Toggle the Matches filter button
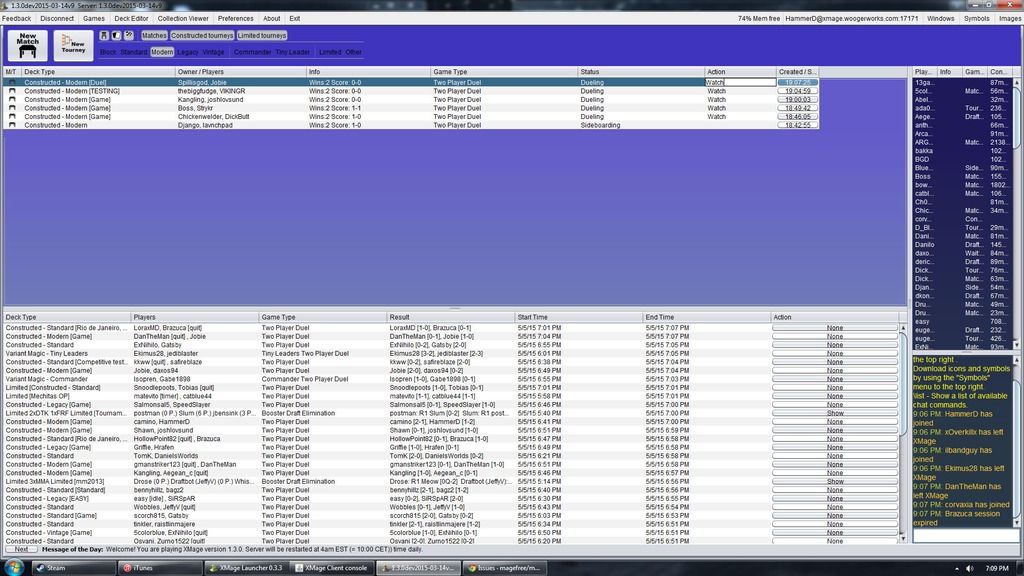The width and height of the screenshot is (1024, 576). [154, 35]
